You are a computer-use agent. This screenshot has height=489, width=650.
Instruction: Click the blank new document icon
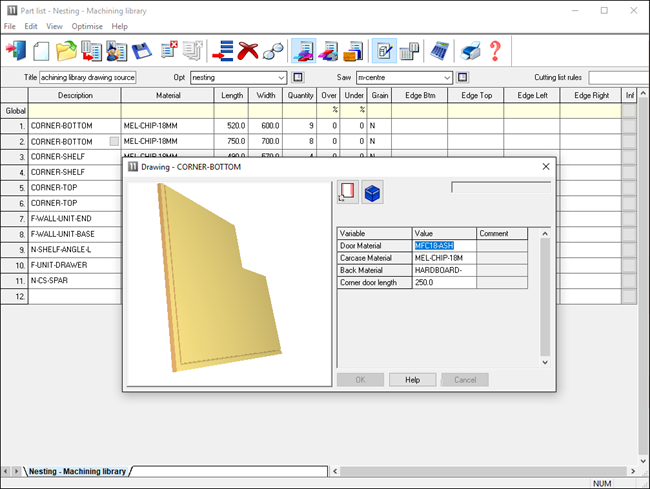[41, 50]
